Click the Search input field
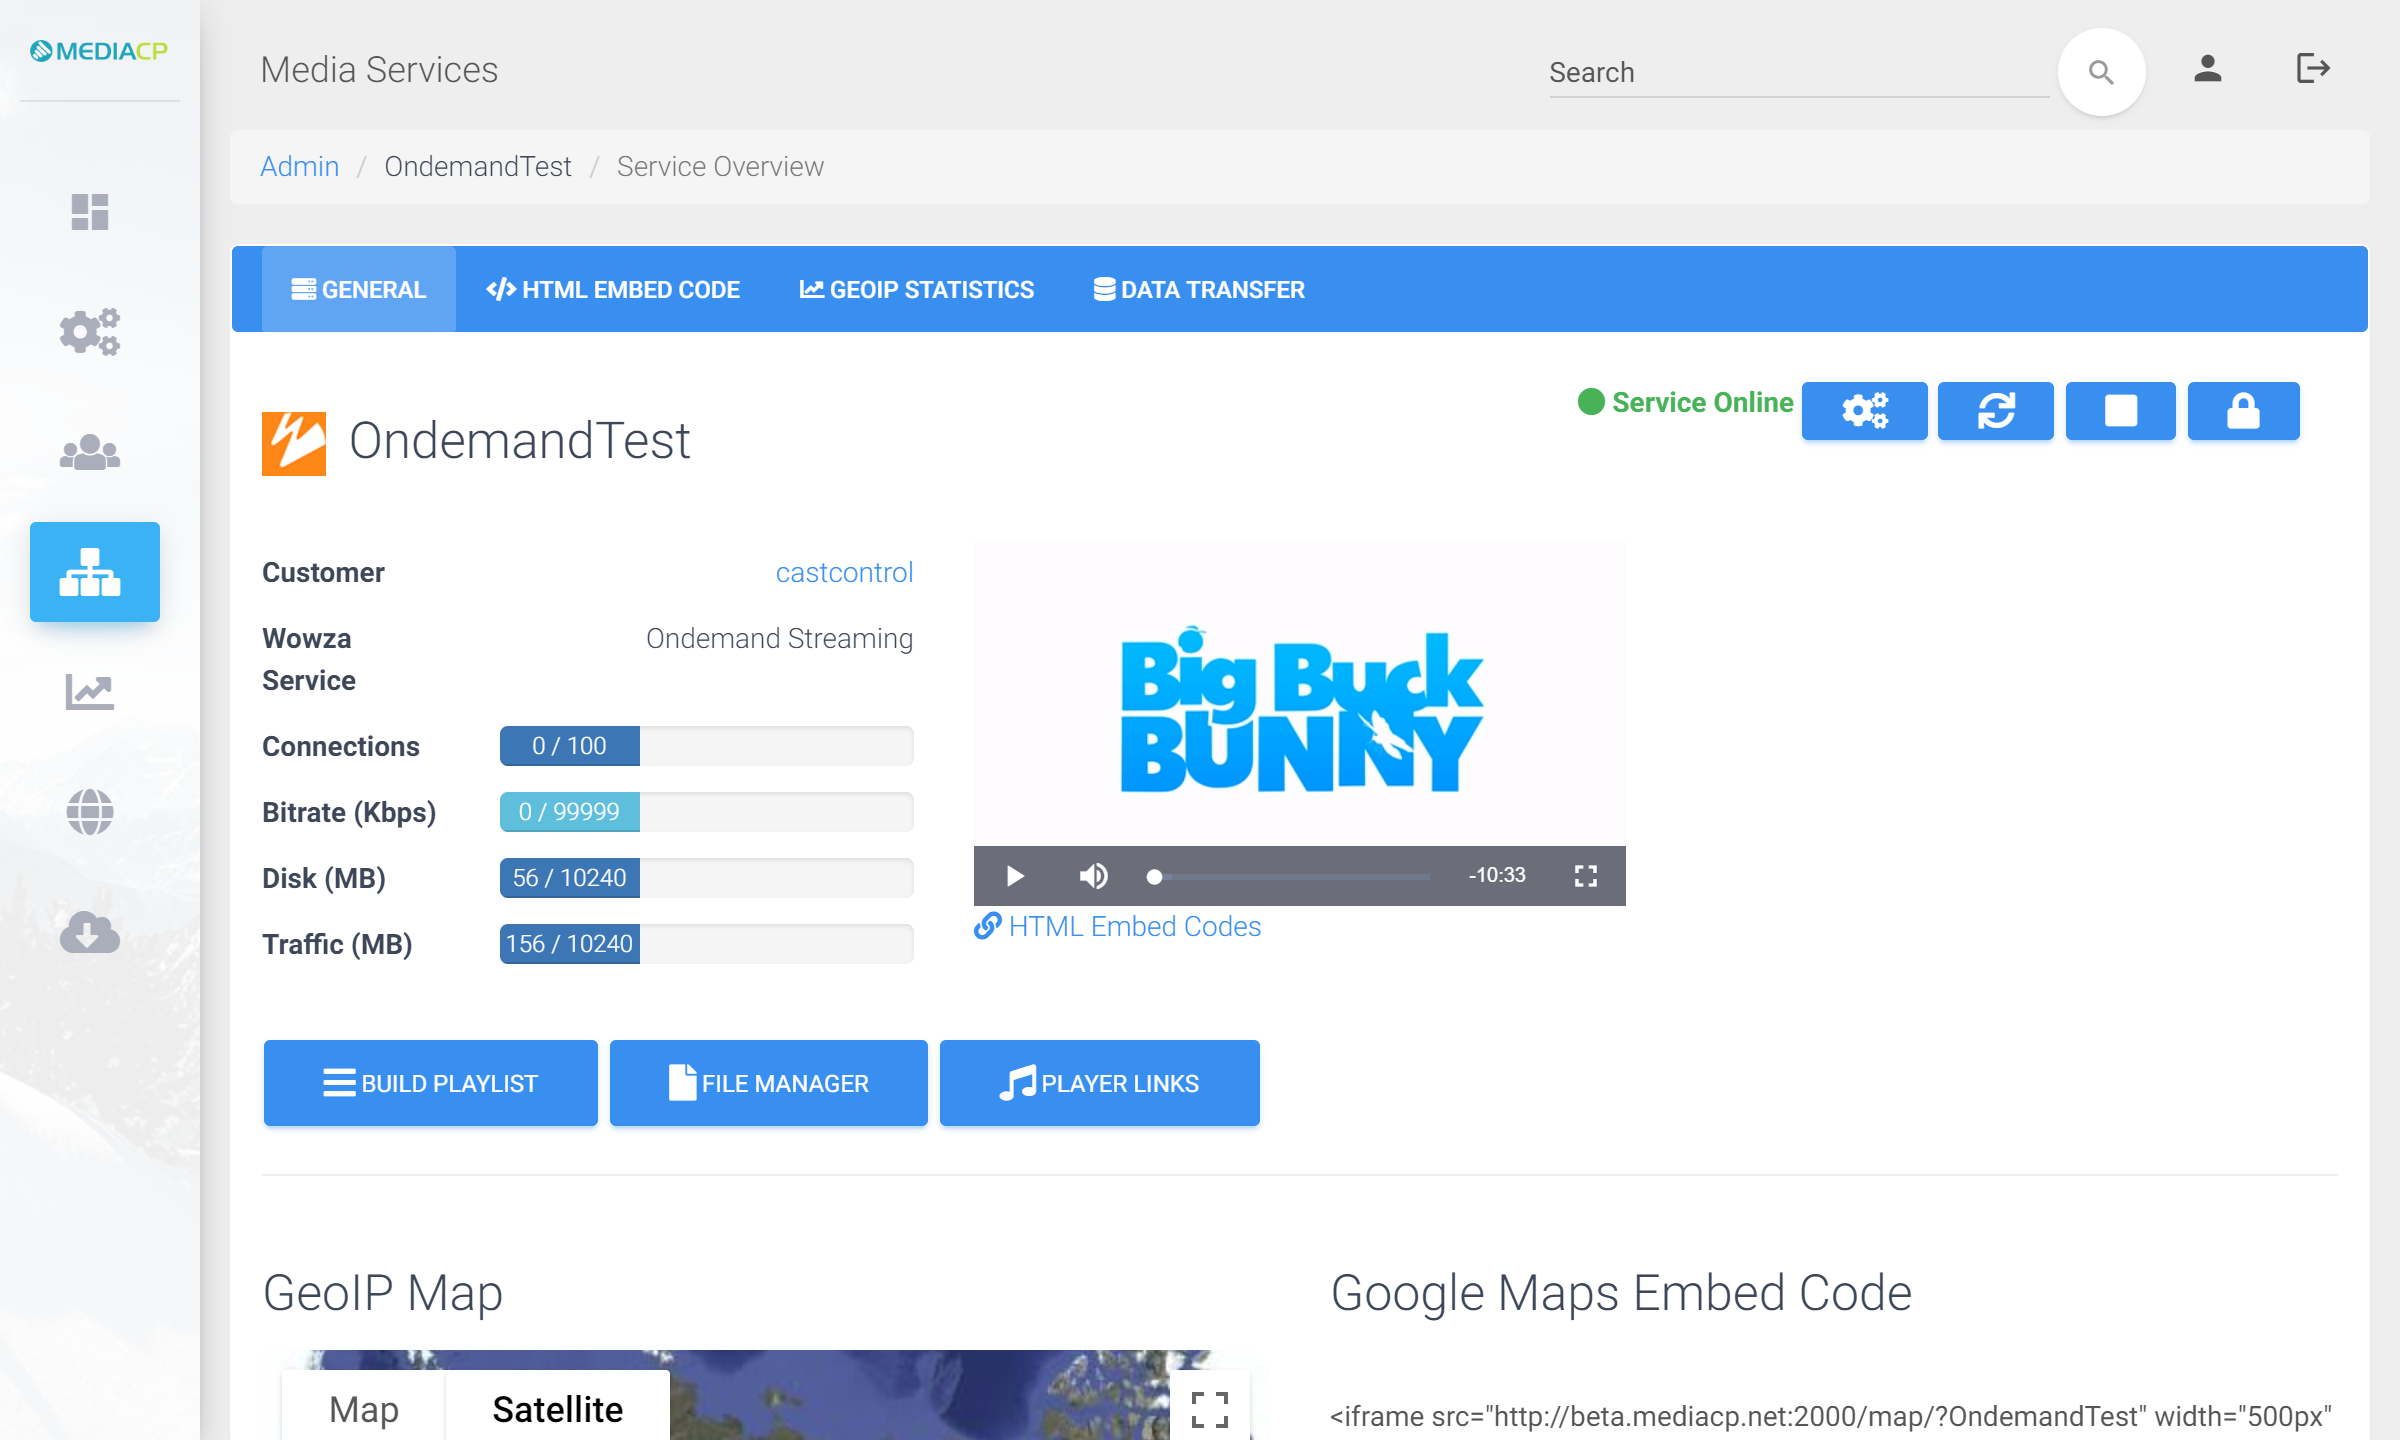Image resolution: width=2400 pixels, height=1440 pixels. point(1796,72)
